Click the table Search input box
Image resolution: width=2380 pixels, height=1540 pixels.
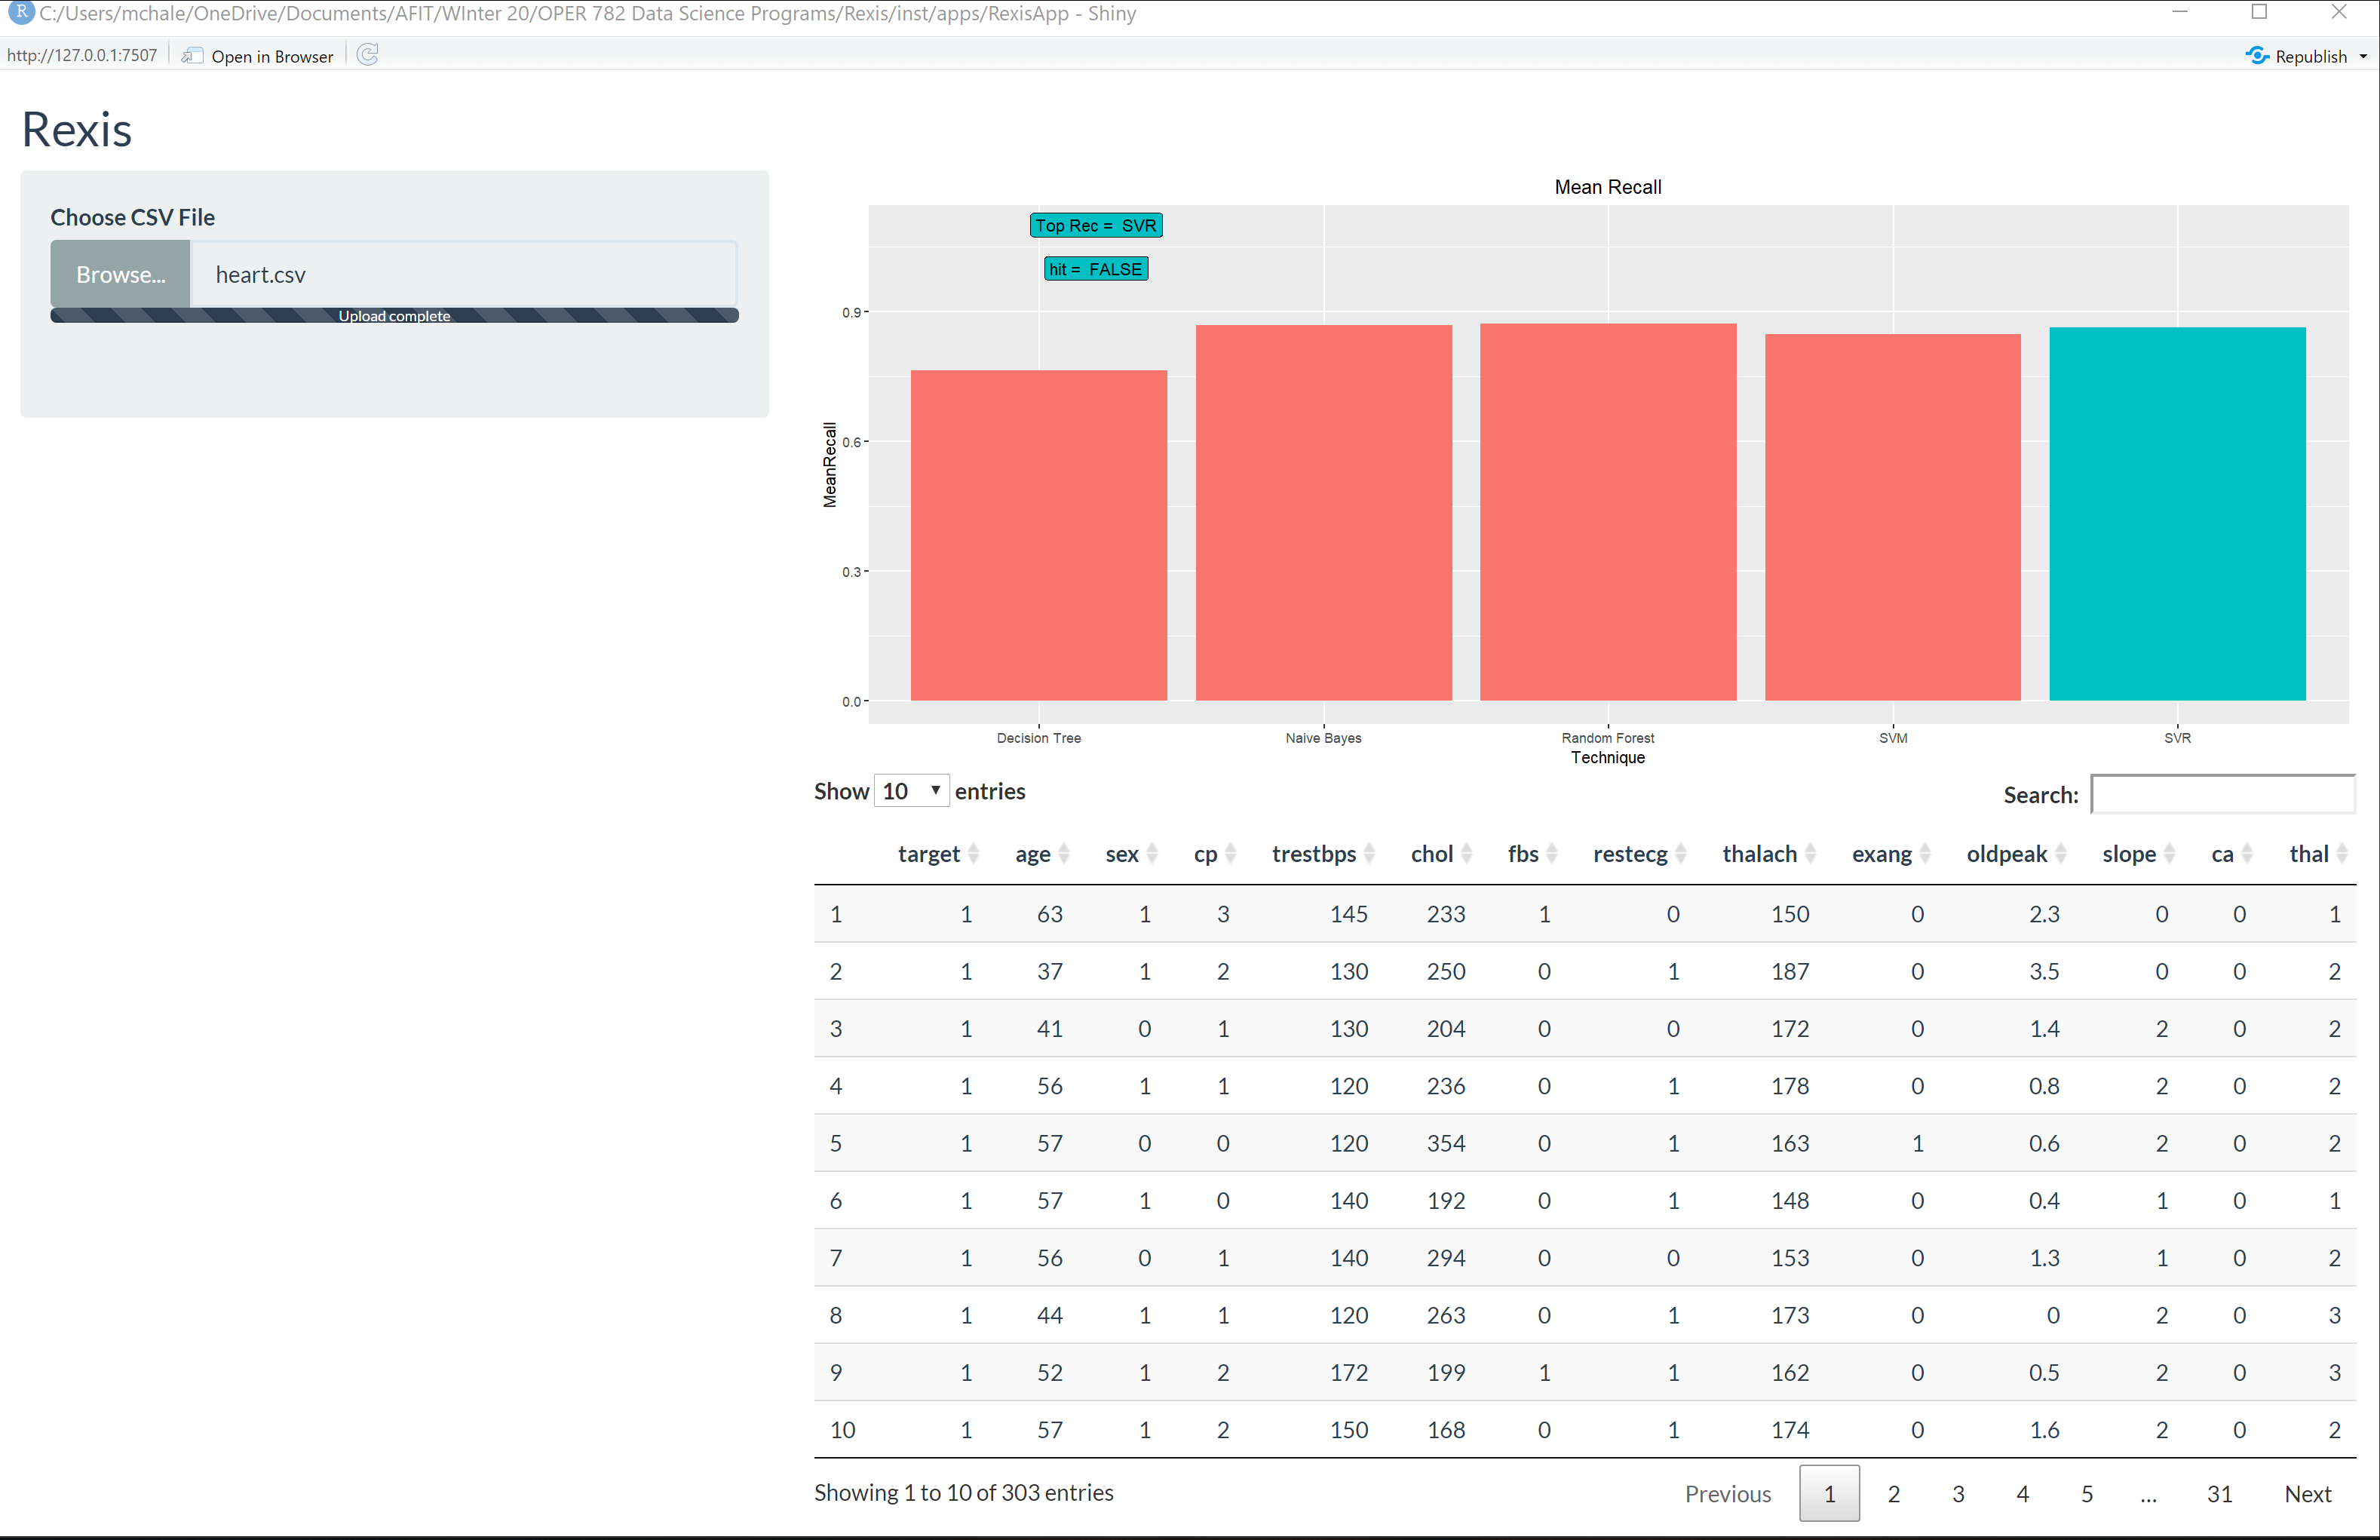pyautogui.click(x=2222, y=794)
